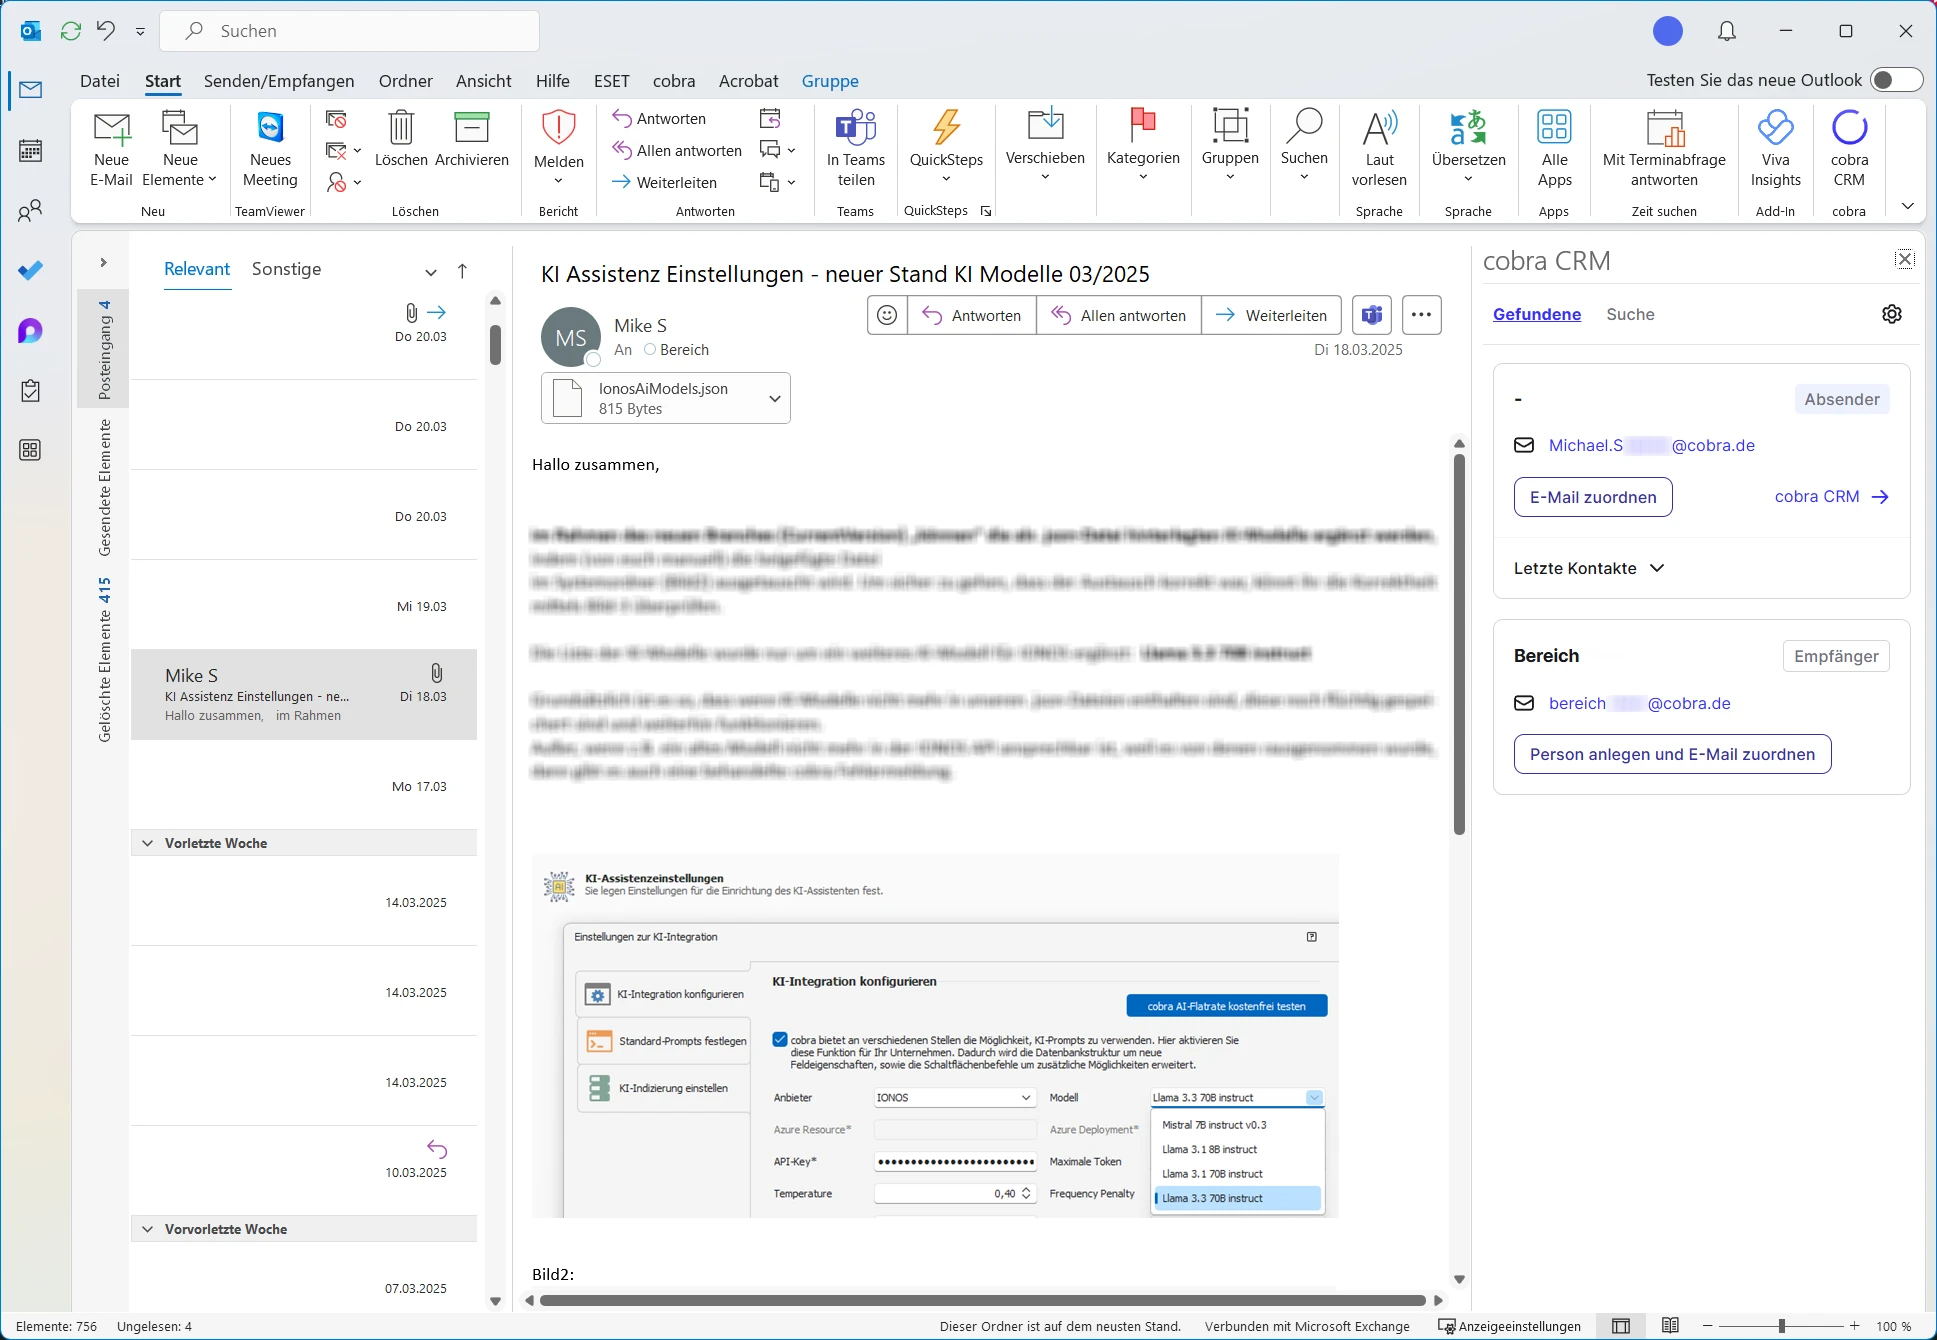Toggle Testen Sie das neue Outlook switch
1937x1340 pixels.
tap(1896, 80)
